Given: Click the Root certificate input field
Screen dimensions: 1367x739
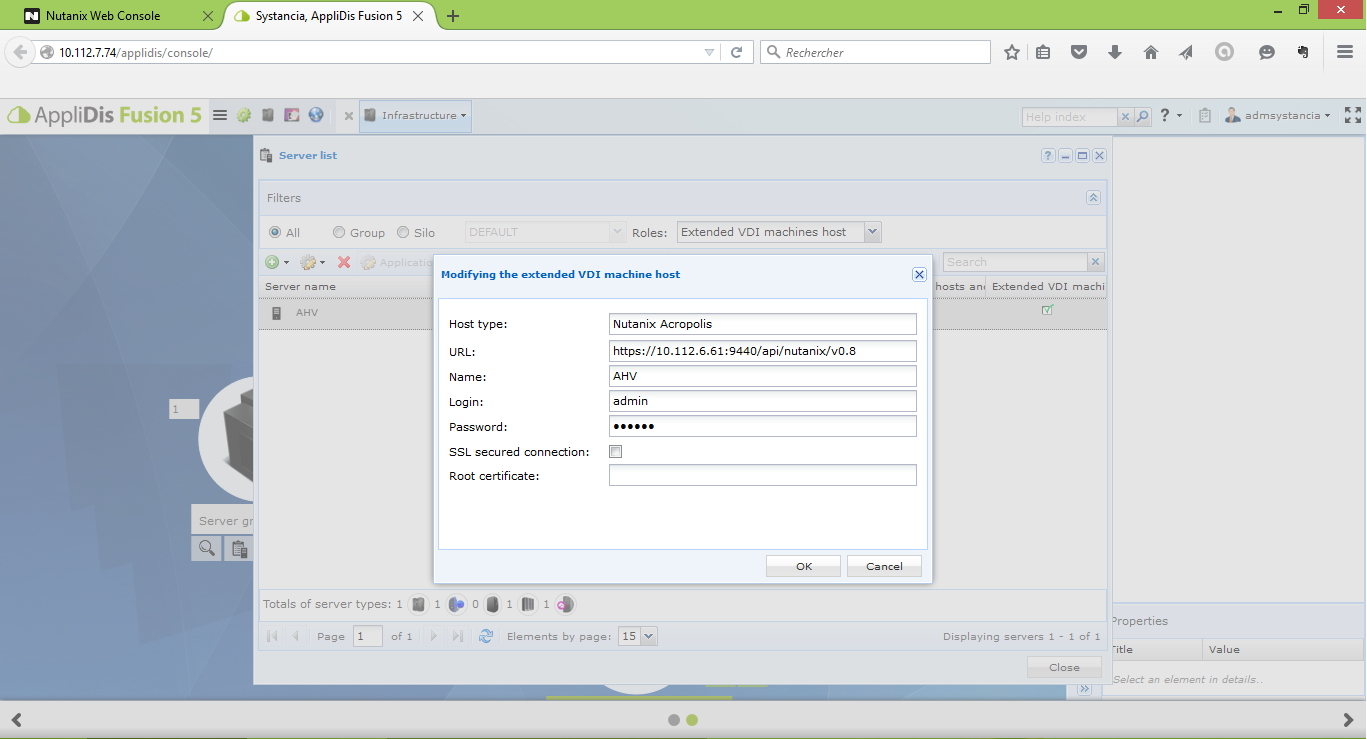Looking at the screenshot, I should (762, 476).
